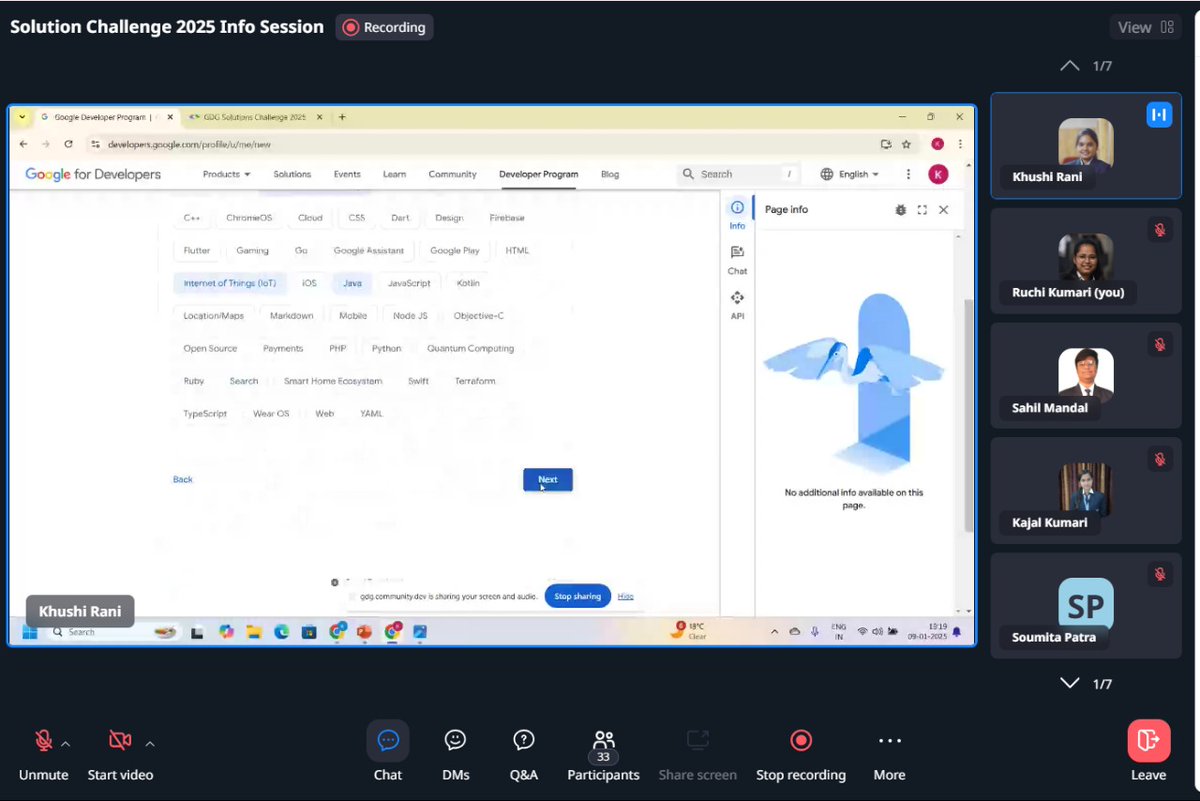1200x801 pixels.
Task: Click the bug report icon in Page info
Action: coord(900,210)
